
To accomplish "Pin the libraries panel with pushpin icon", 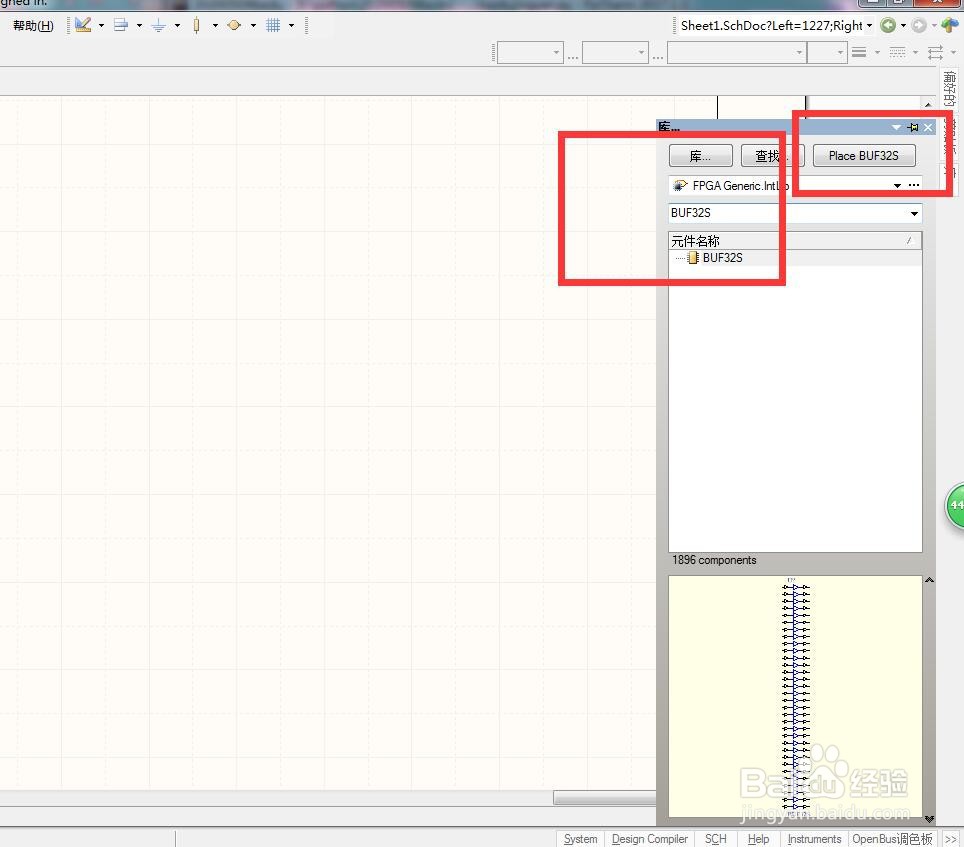I will click(913, 127).
